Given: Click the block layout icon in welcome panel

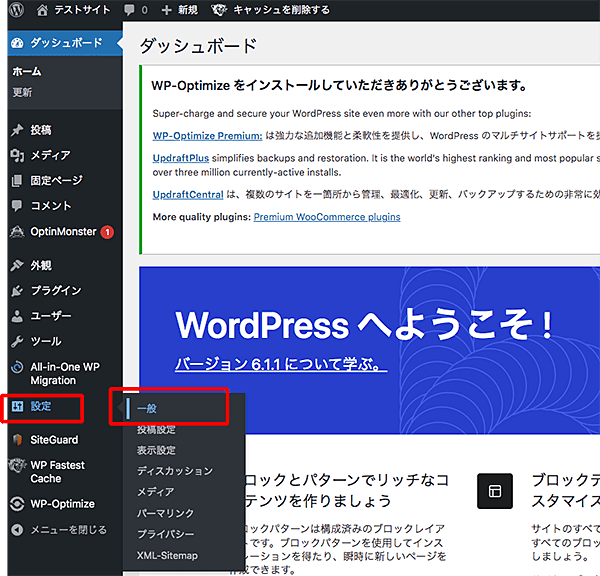Looking at the screenshot, I should pos(495,491).
